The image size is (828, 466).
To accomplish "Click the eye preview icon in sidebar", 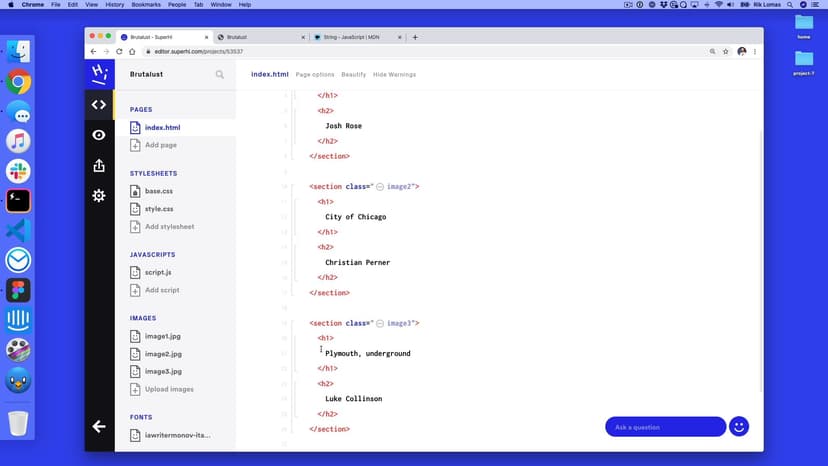I will tap(98, 135).
